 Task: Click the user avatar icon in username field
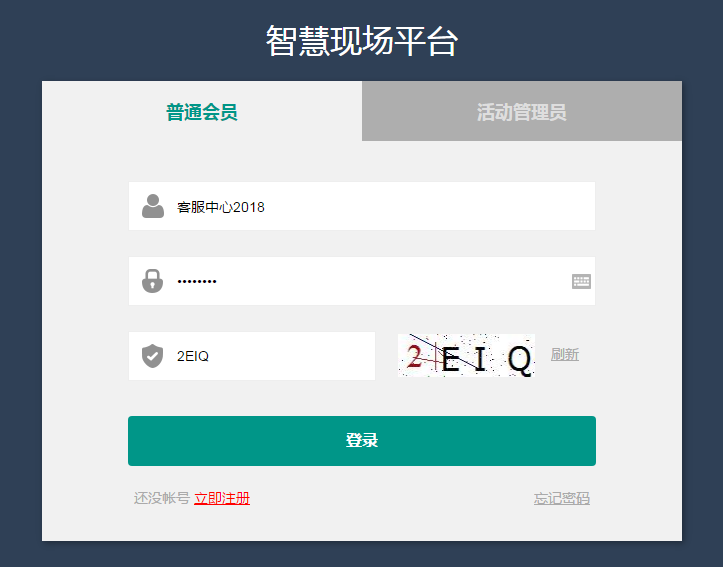click(x=153, y=206)
